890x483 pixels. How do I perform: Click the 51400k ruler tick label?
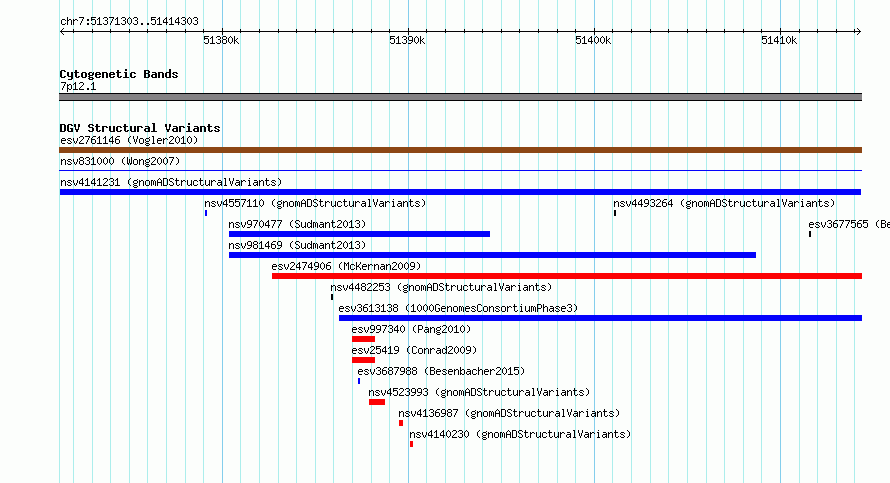click(x=593, y=40)
